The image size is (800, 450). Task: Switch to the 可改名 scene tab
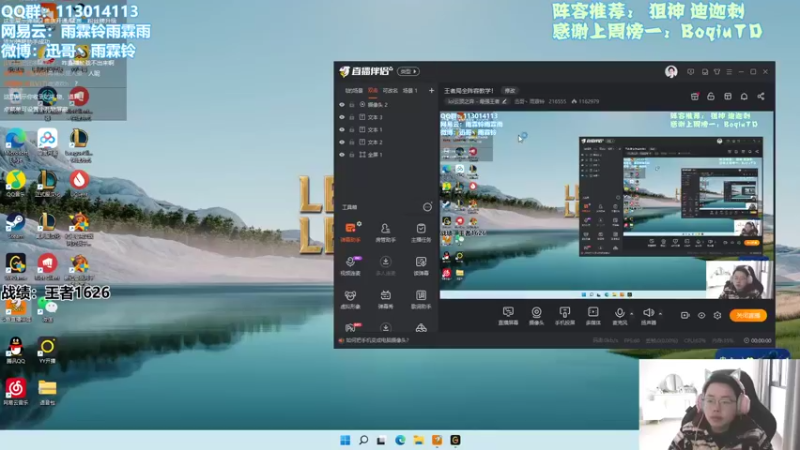tap(390, 91)
